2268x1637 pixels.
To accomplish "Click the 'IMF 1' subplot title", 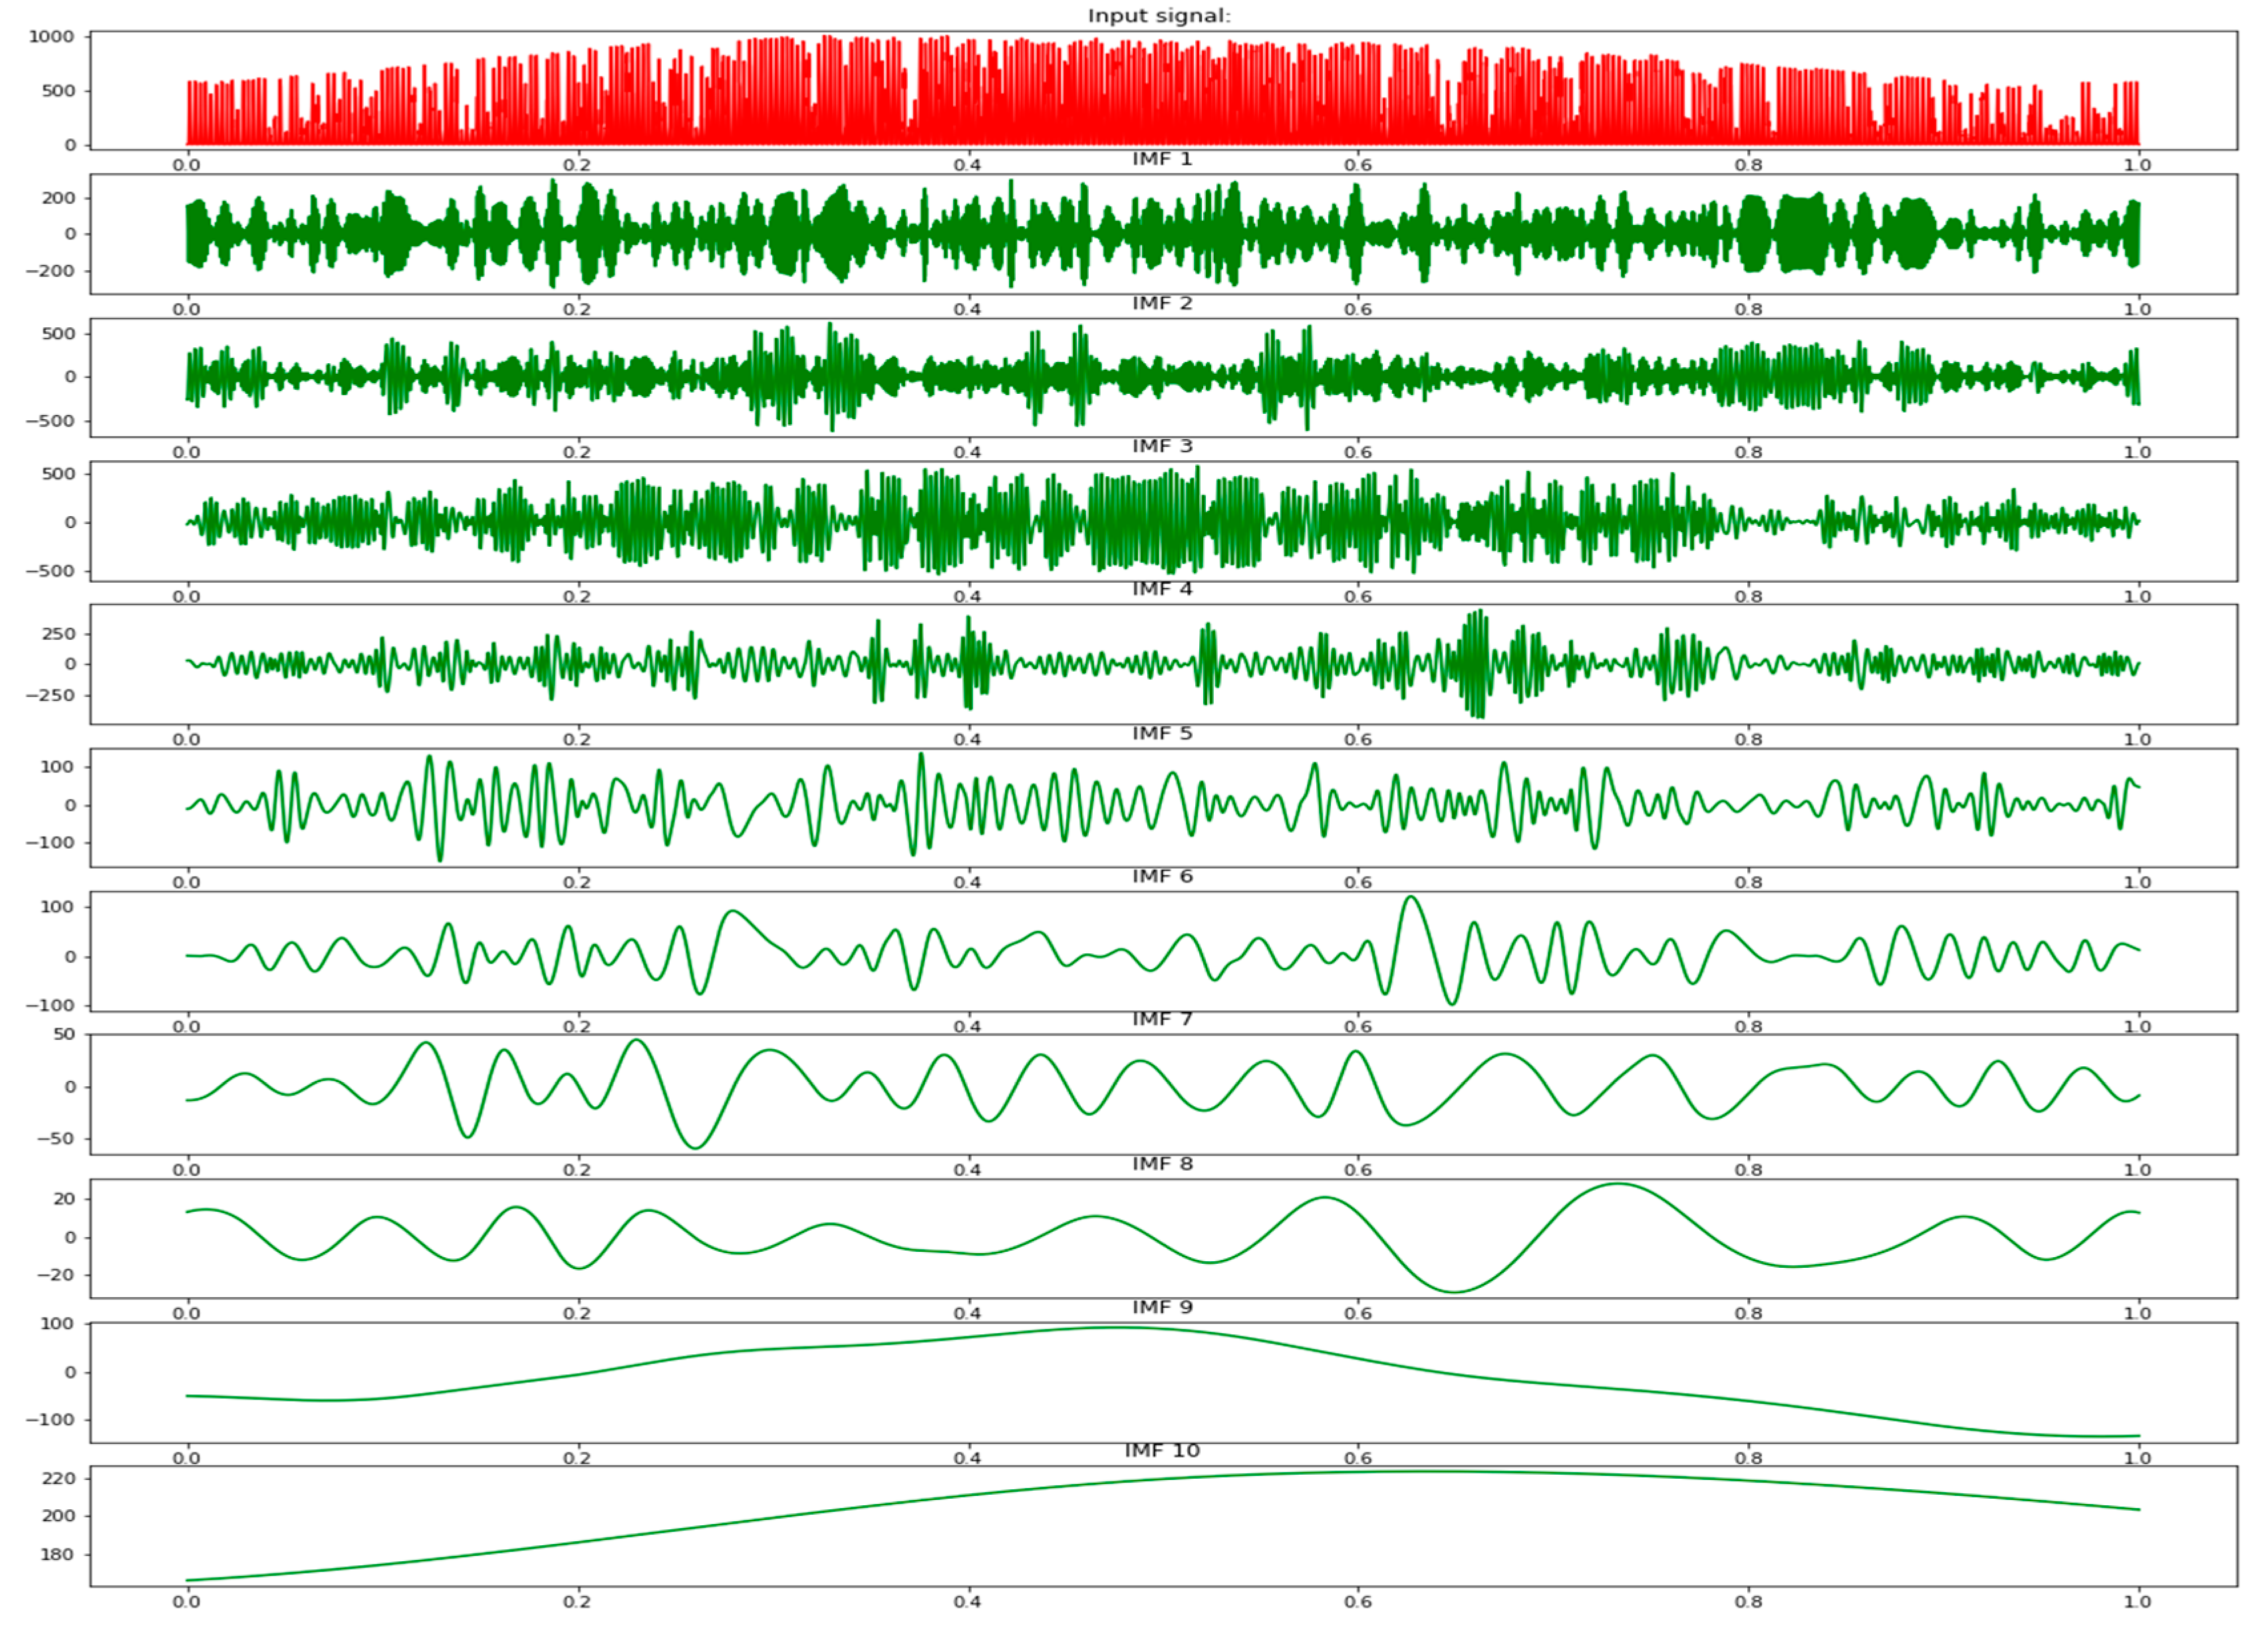I will (1162, 159).
